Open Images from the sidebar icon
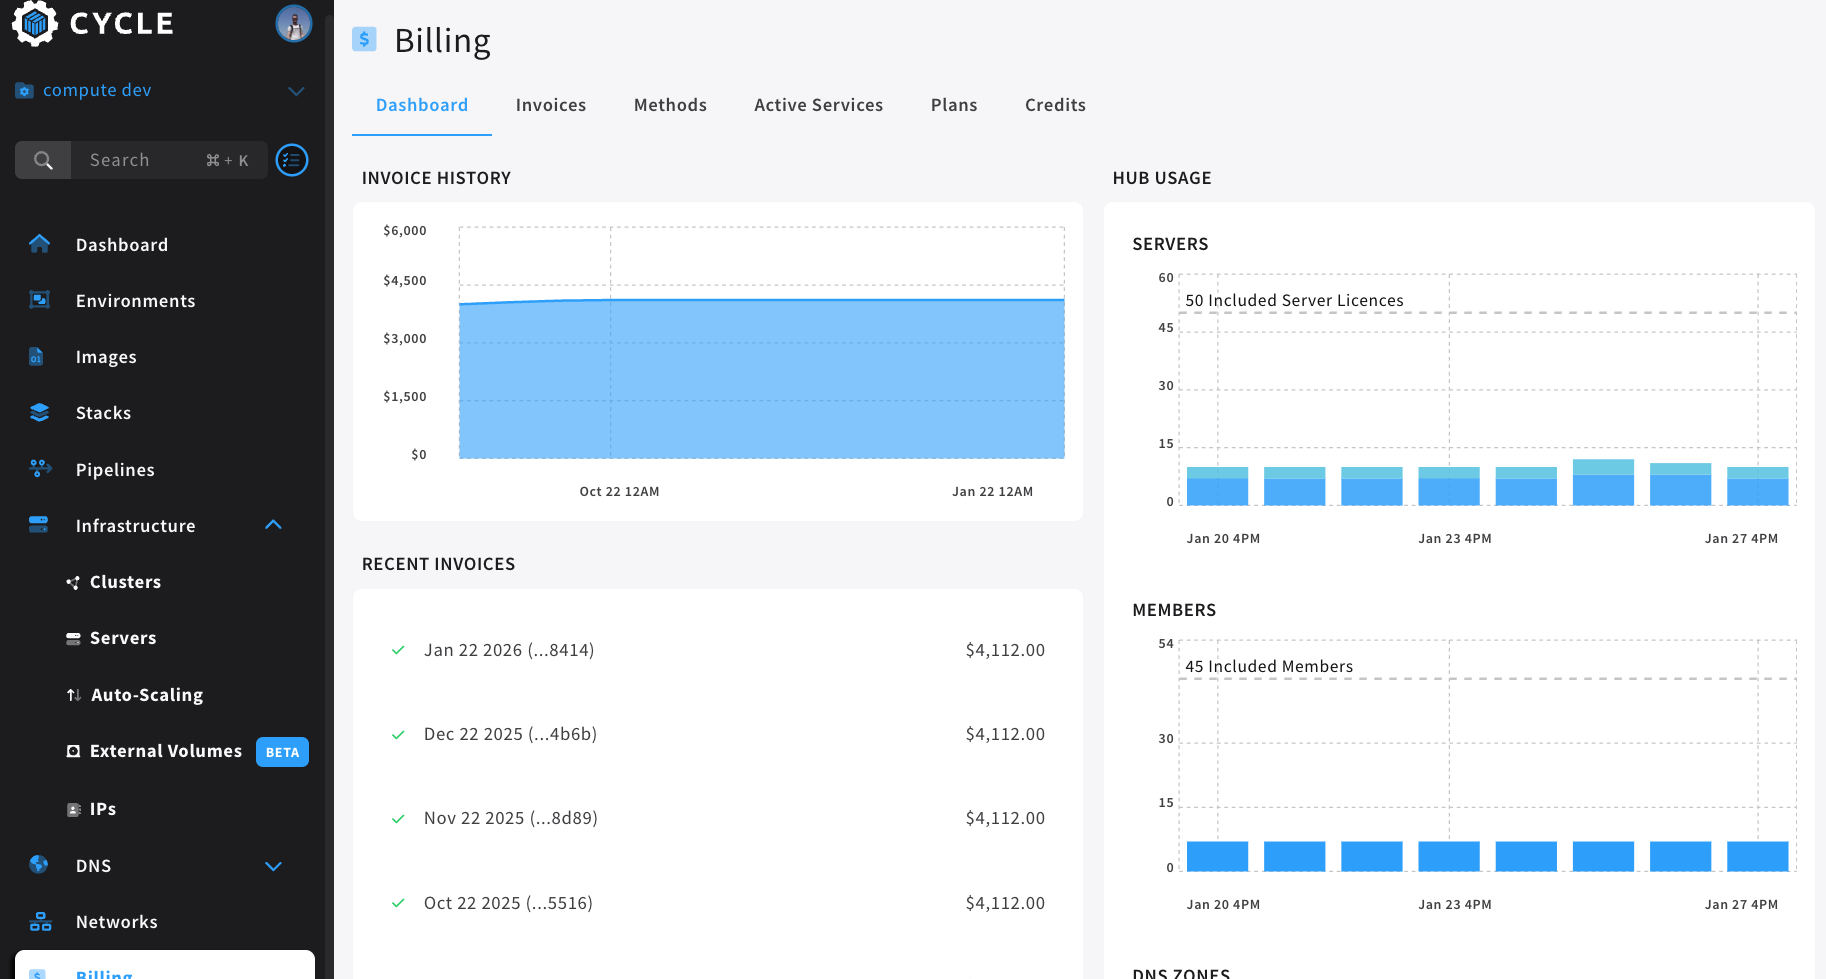1826x979 pixels. [39, 356]
